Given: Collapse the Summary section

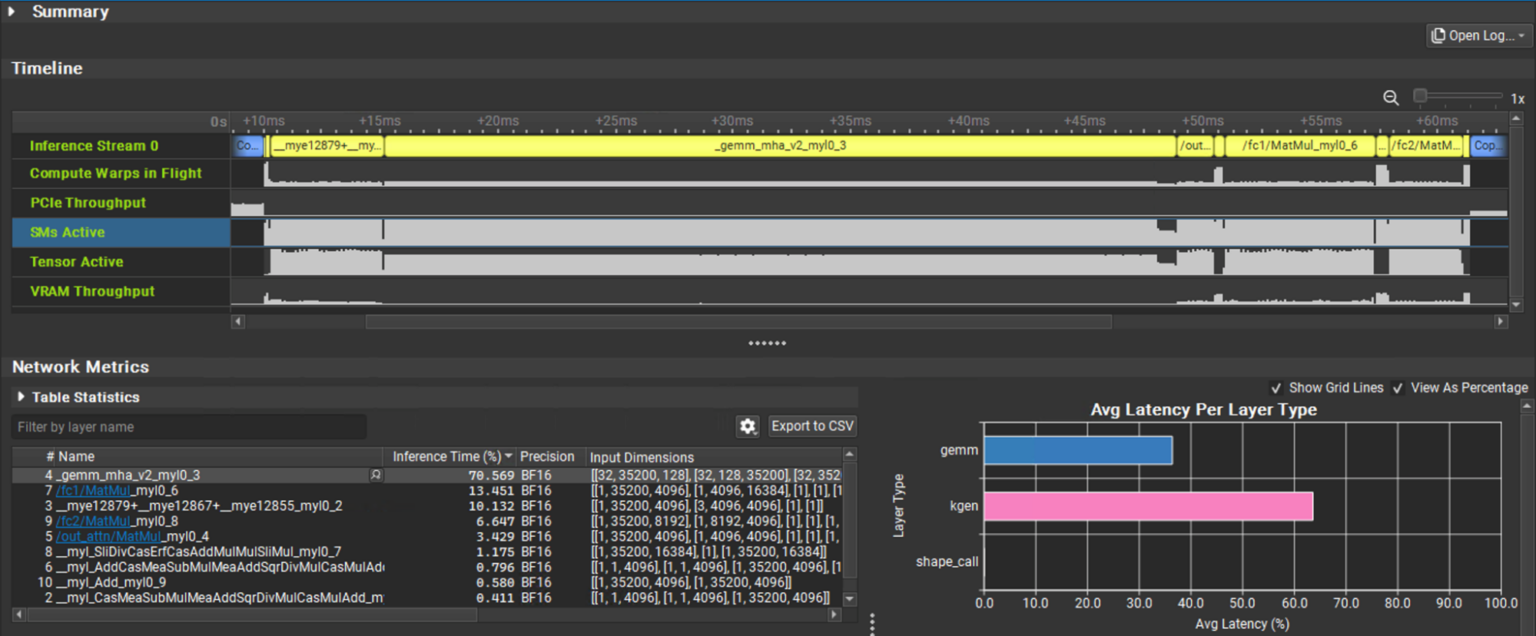Looking at the screenshot, I should (x=10, y=11).
